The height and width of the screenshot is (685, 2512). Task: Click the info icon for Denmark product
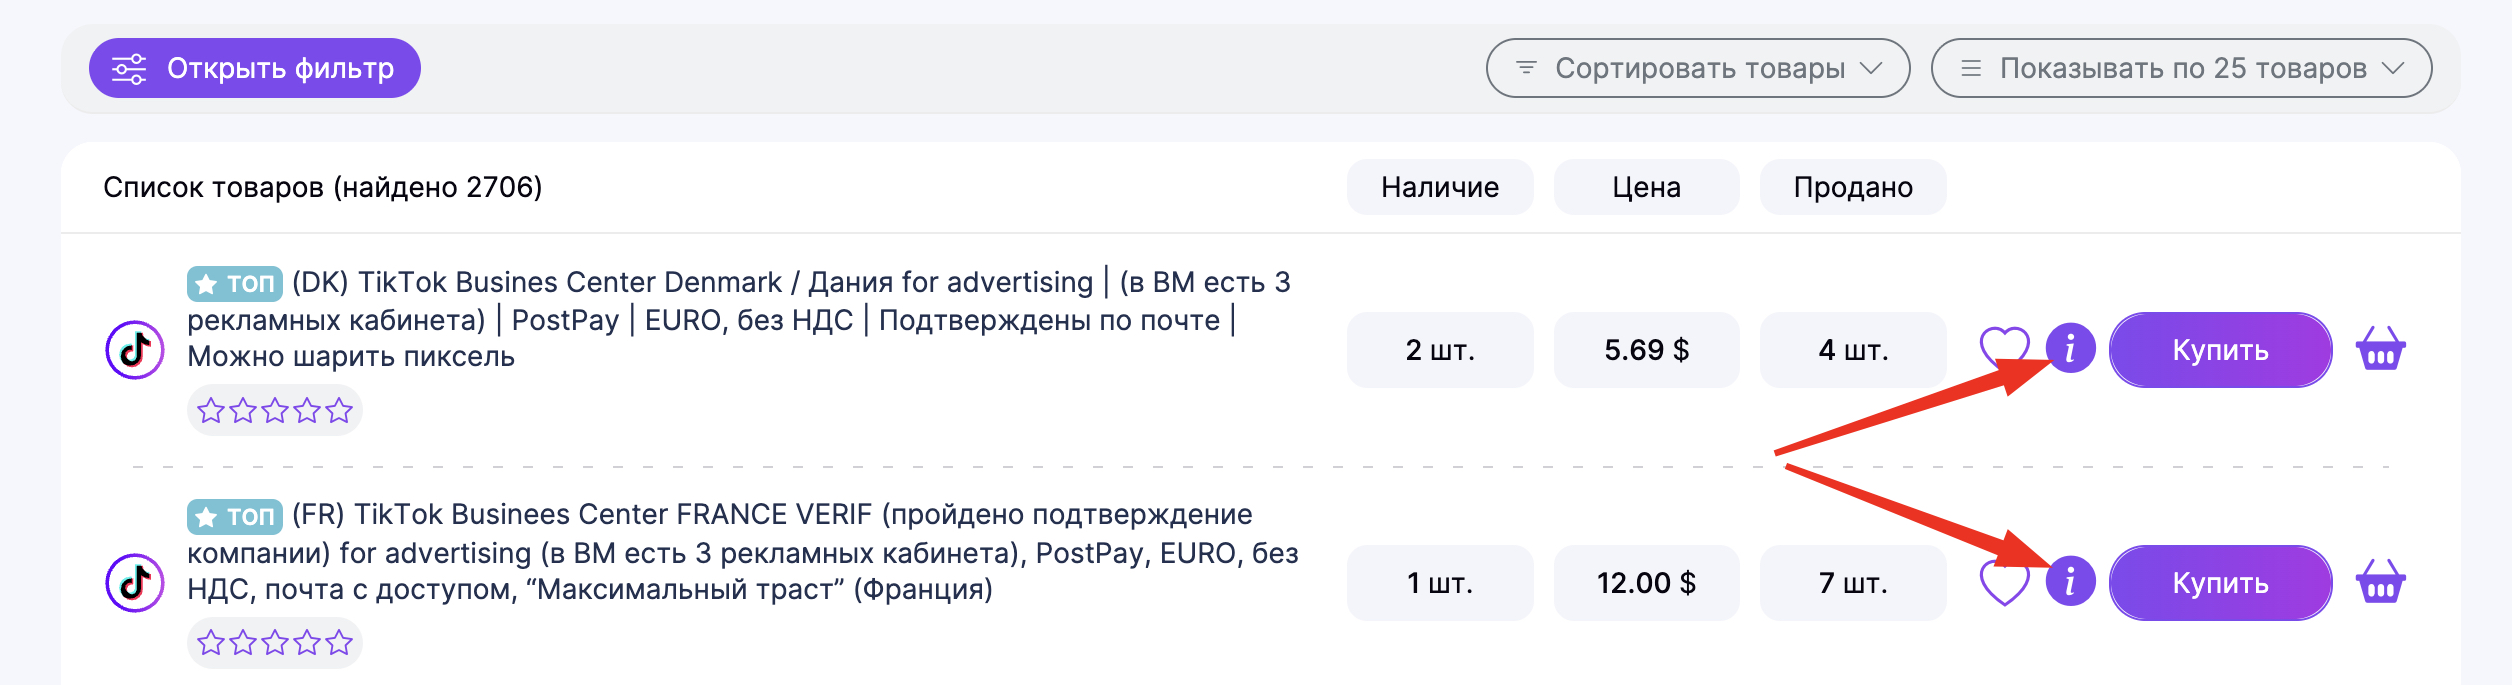coord(2070,349)
